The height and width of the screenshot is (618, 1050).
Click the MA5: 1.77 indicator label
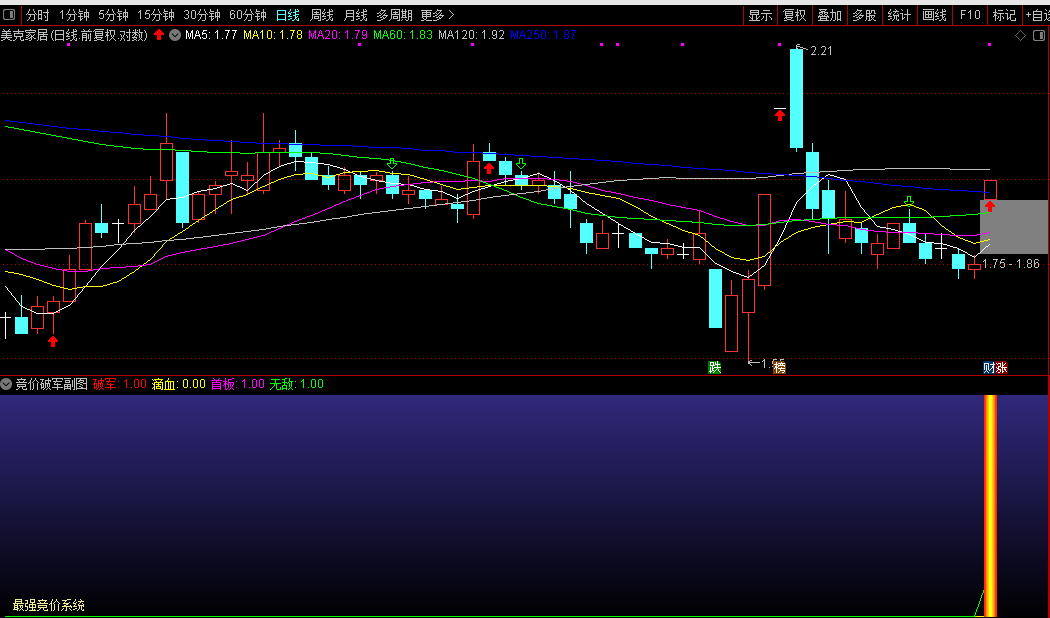pos(211,35)
